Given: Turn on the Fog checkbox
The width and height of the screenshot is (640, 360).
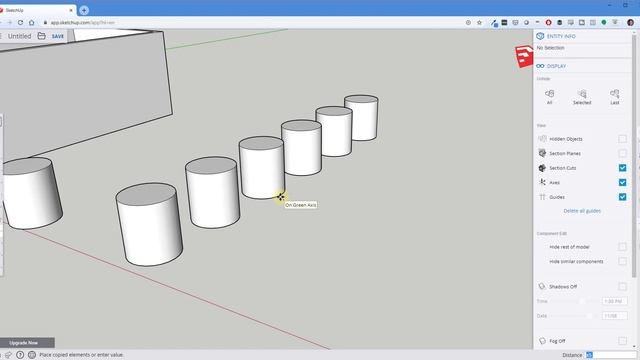Looking at the screenshot, I should click(622, 341).
